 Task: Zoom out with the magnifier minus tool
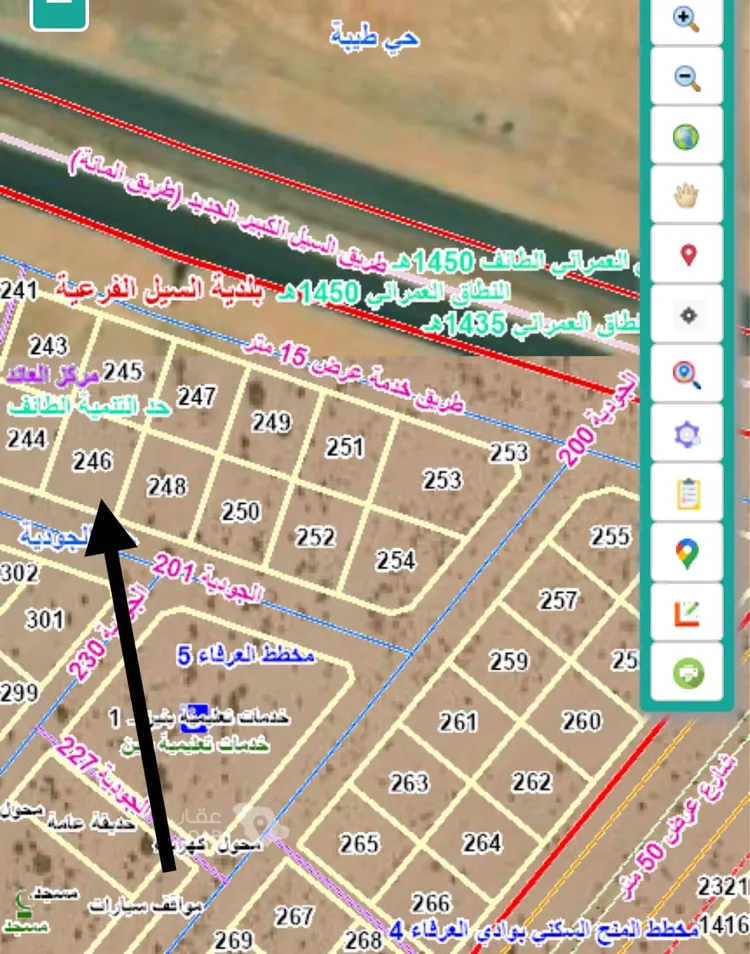pyautogui.click(x=686, y=77)
